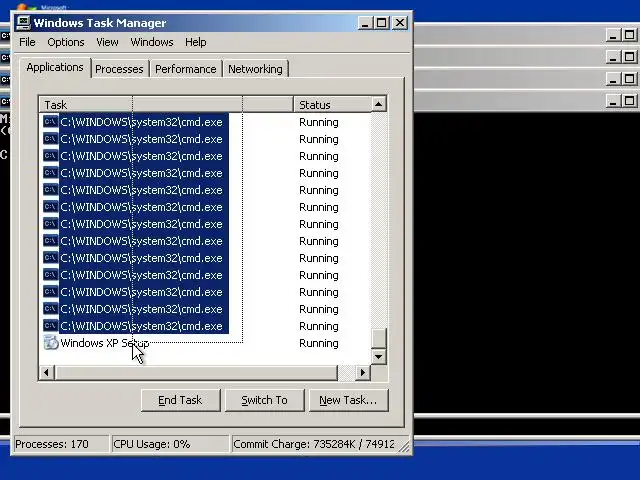Viewport: 640px width, 480px height.
Task: Click the CPU Usage: 0% status entry
Action: pyautogui.click(x=170, y=444)
